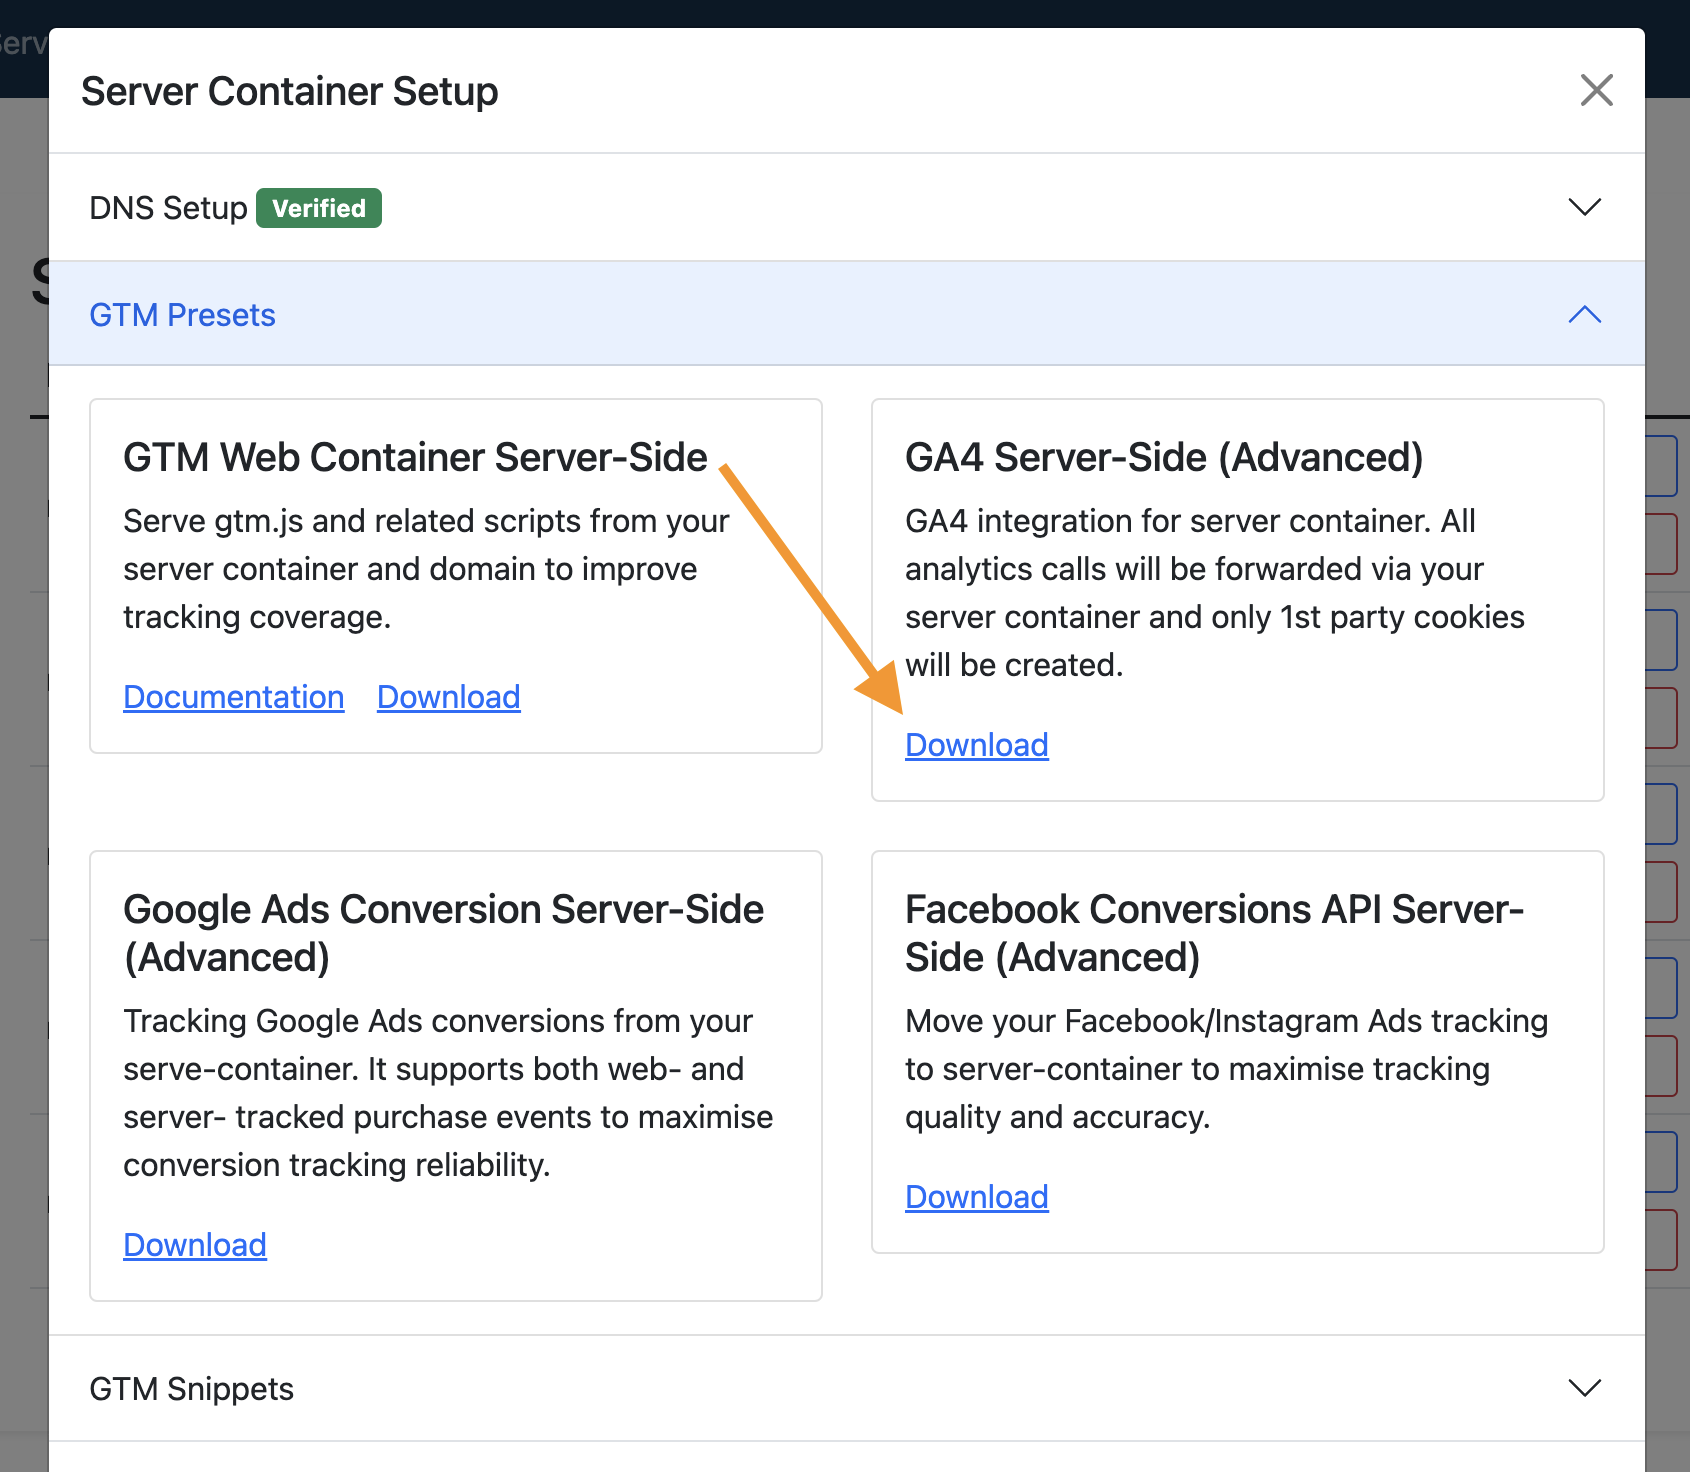
Task: Click the 'GA4 integration for server container' description
Action: pyautogui.click(x=1214, y=593)
